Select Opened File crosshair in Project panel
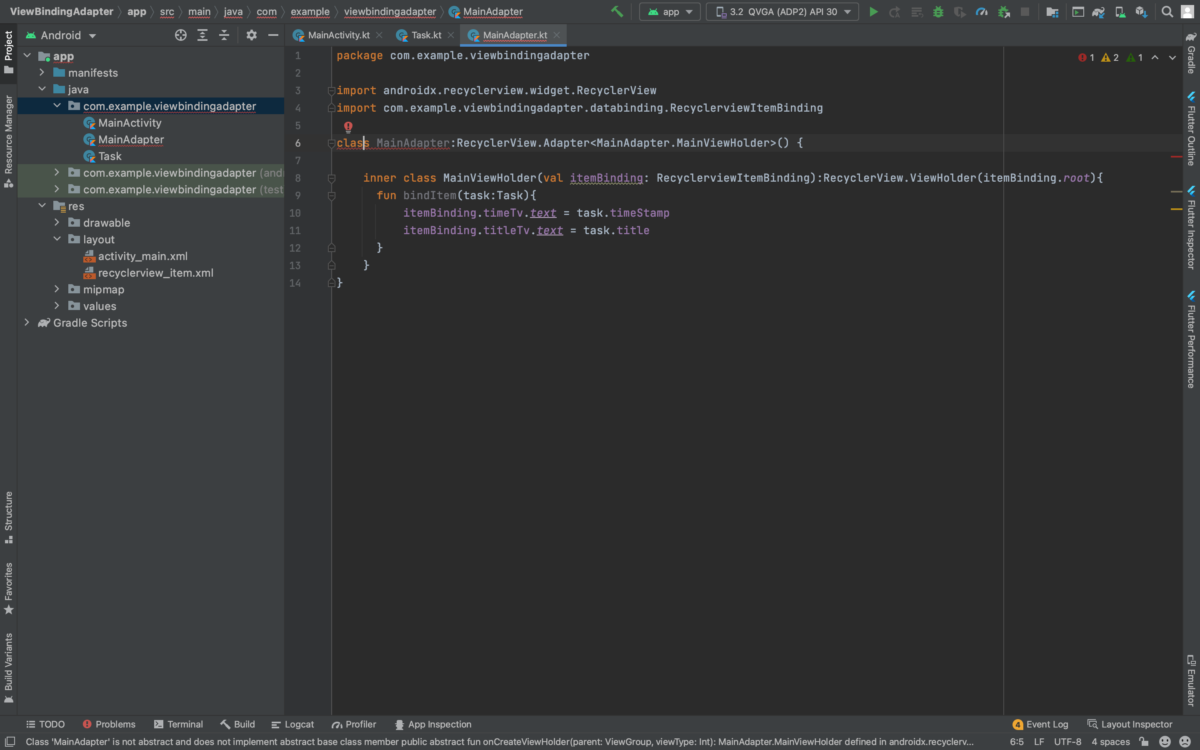This screenshot has width=1200, height=750. 181,34
